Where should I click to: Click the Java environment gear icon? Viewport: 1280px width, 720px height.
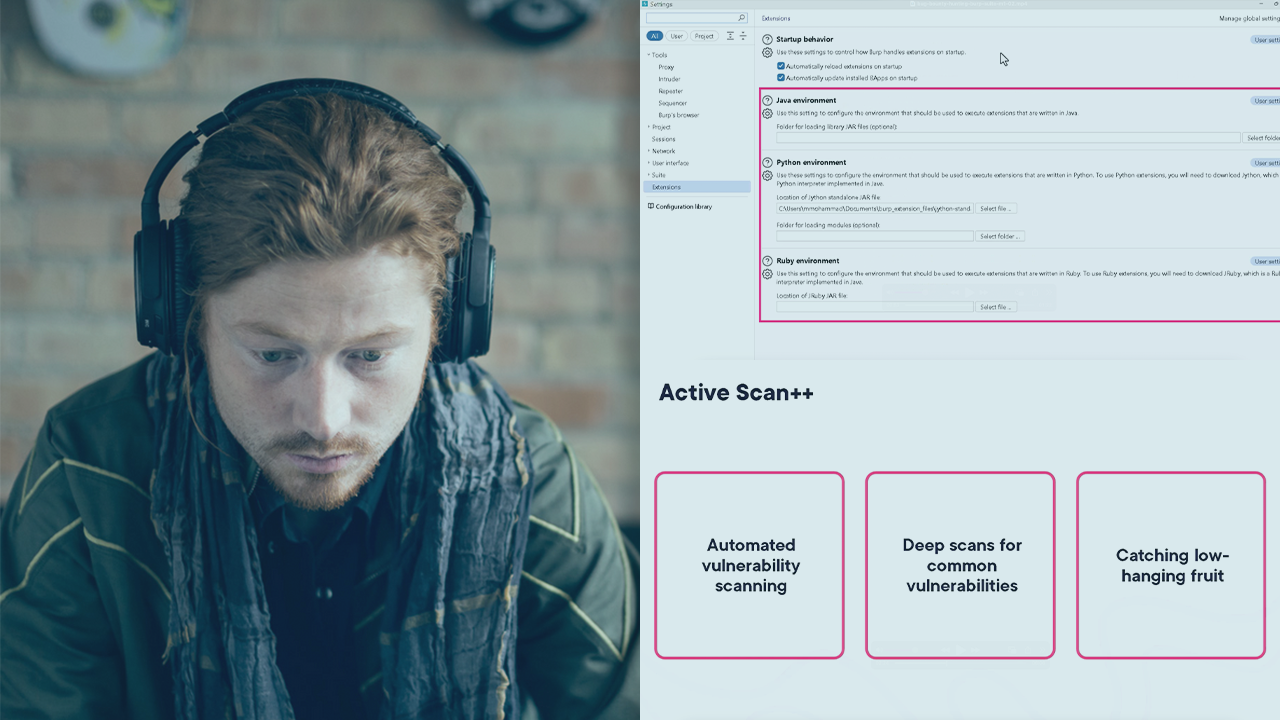coord(767,113)
